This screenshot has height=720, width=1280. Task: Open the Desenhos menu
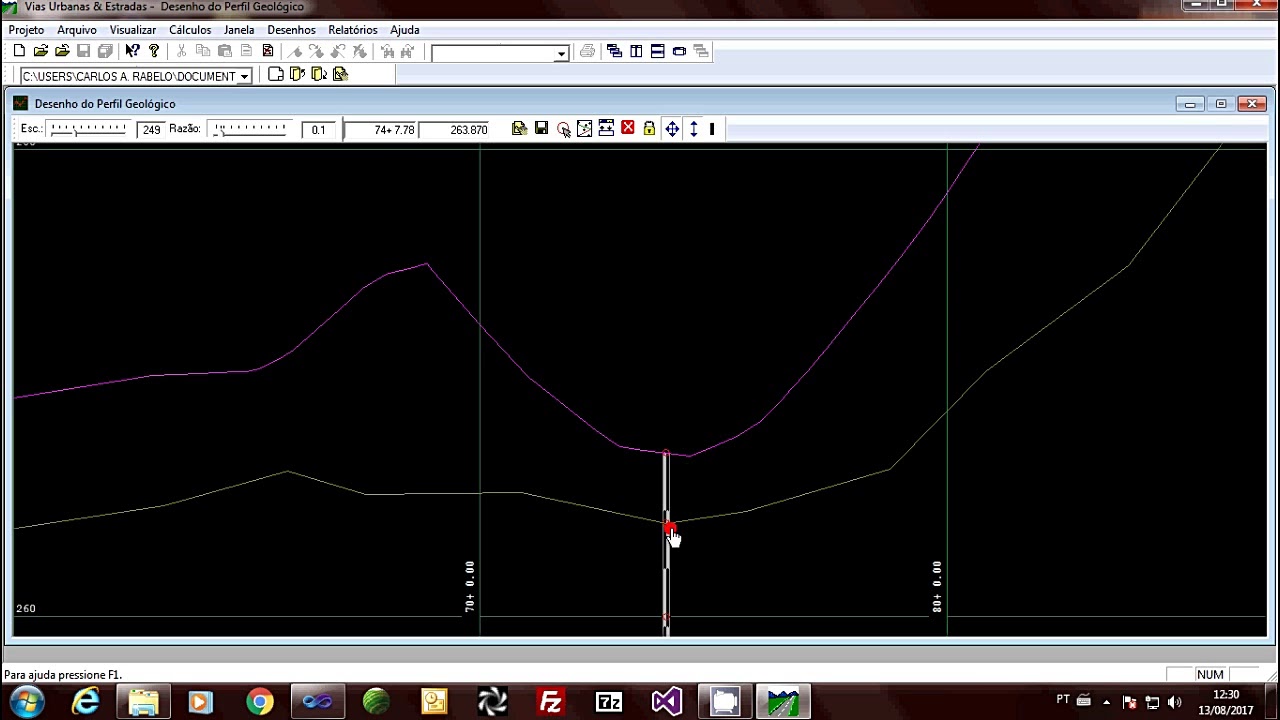point(291,30)
